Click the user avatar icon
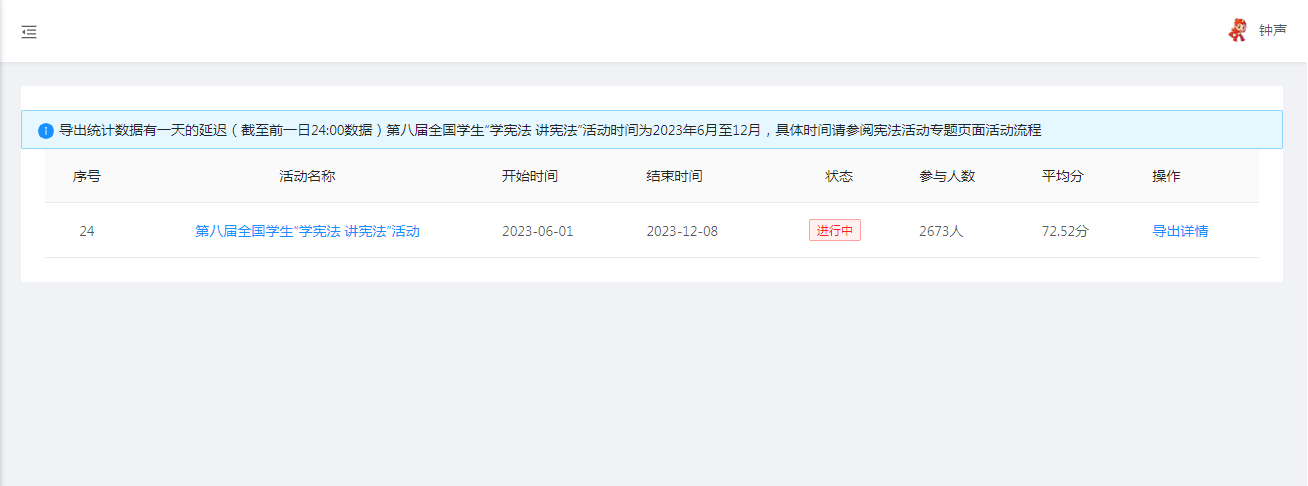Screen dimensions: 1308x486 point(1237,31)
